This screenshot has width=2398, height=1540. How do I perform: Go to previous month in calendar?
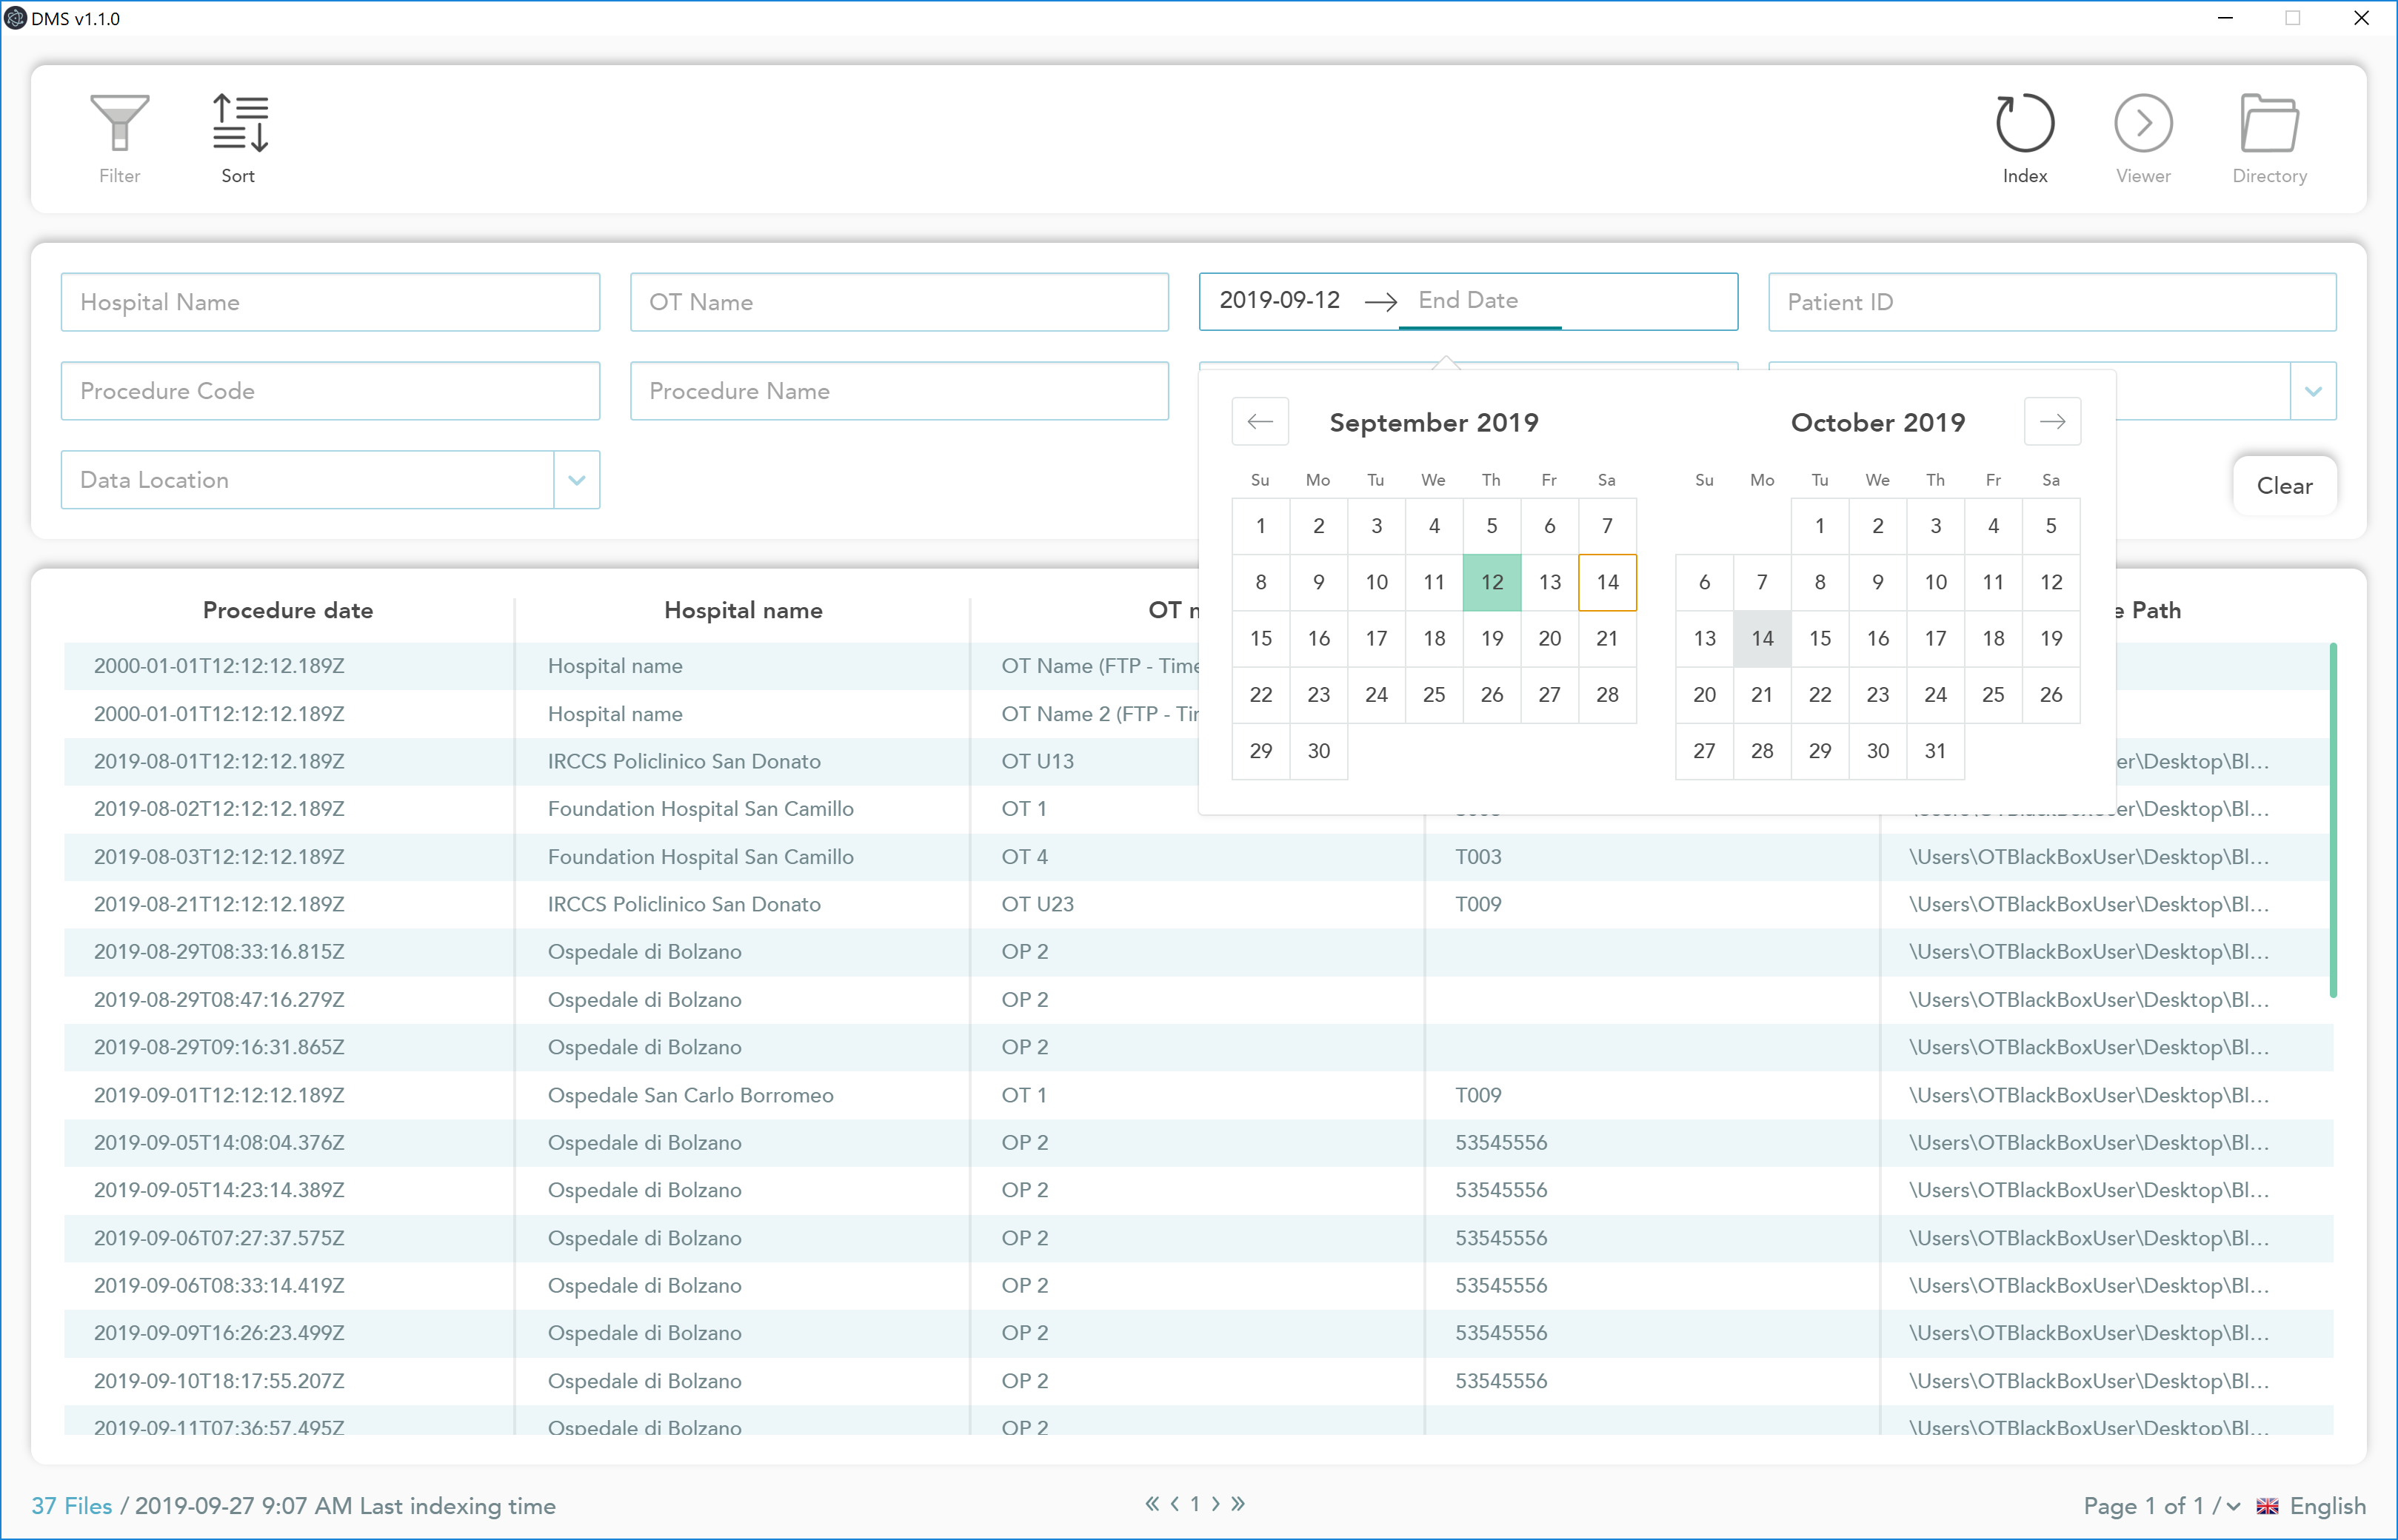coord(1260,421)
